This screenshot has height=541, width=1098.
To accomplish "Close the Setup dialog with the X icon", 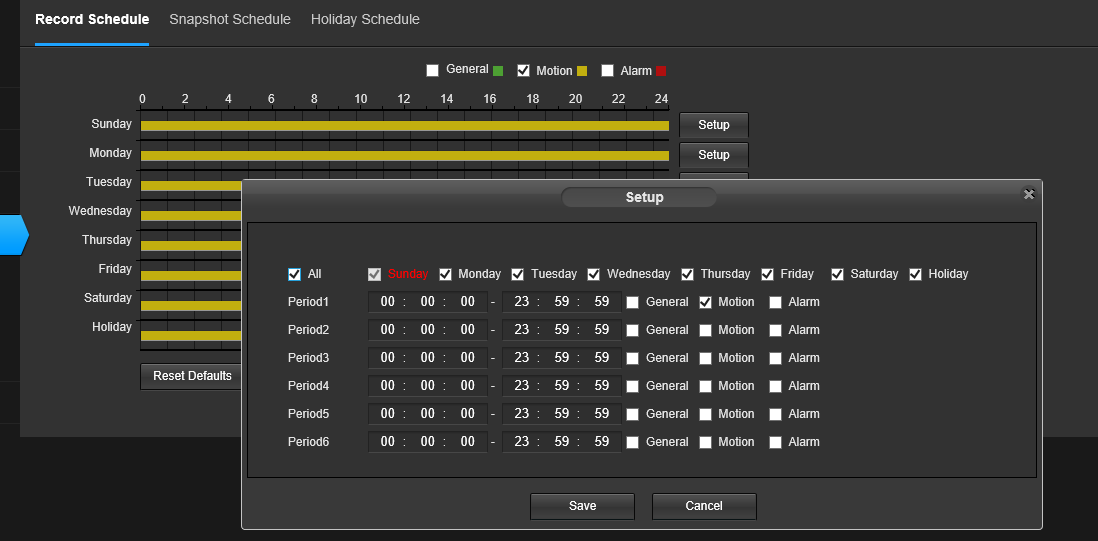I will pyautogui.click(x=1028, y=195).
